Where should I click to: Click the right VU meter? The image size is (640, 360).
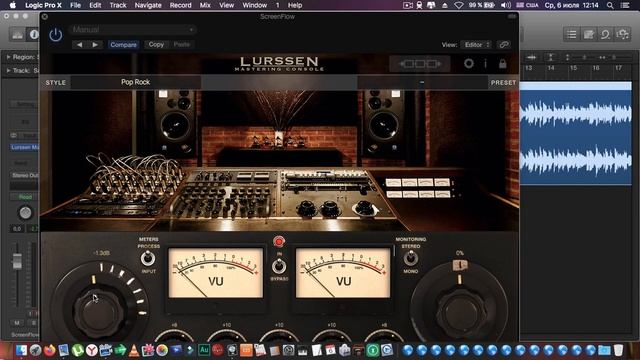[x=343, y=273]
